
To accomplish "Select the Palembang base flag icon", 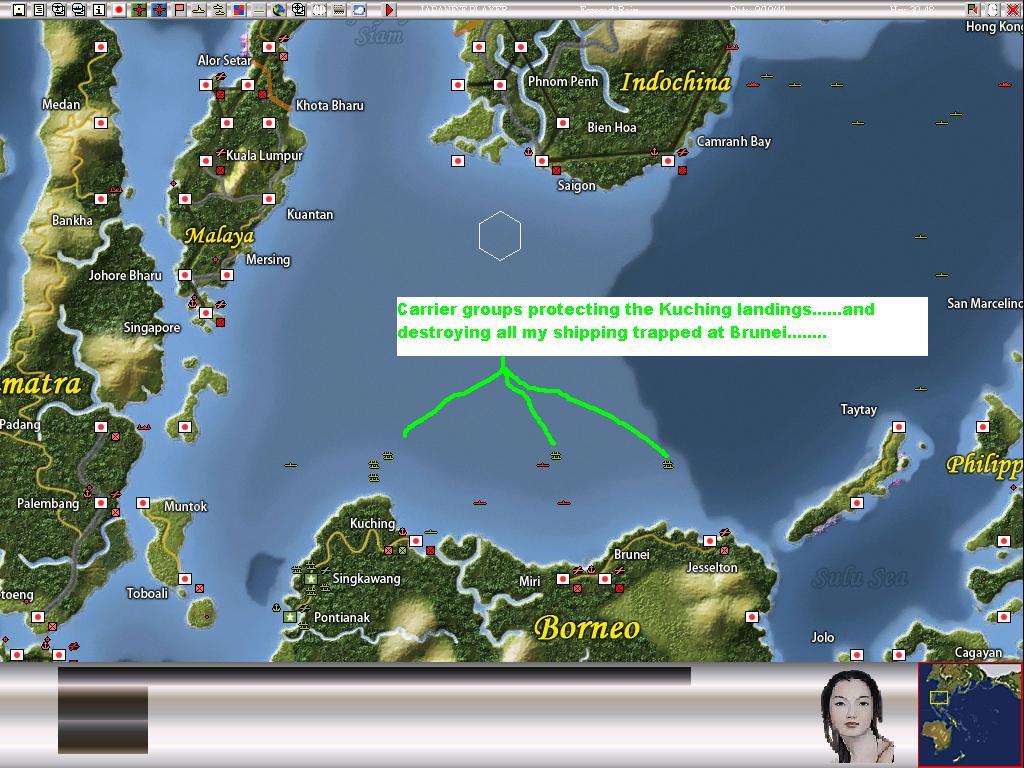I will click(101, 503).
